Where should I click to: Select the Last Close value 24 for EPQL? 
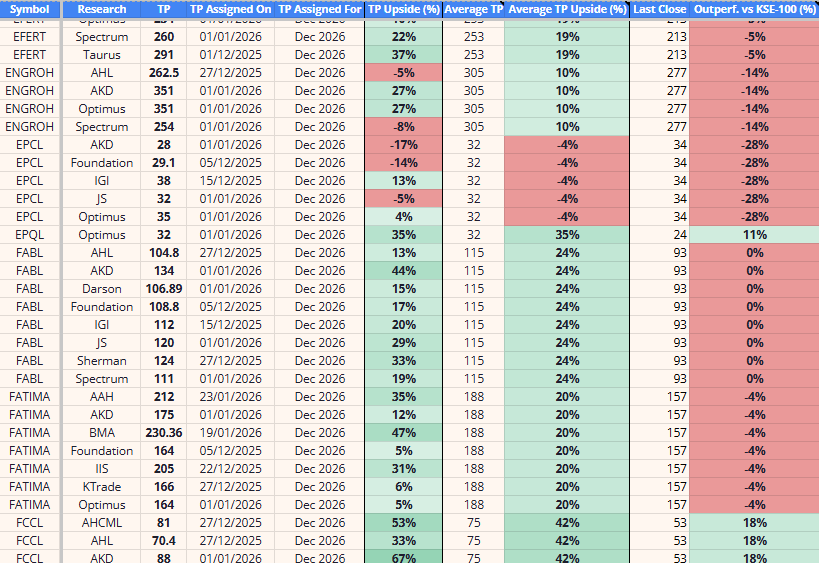[660, 235]
